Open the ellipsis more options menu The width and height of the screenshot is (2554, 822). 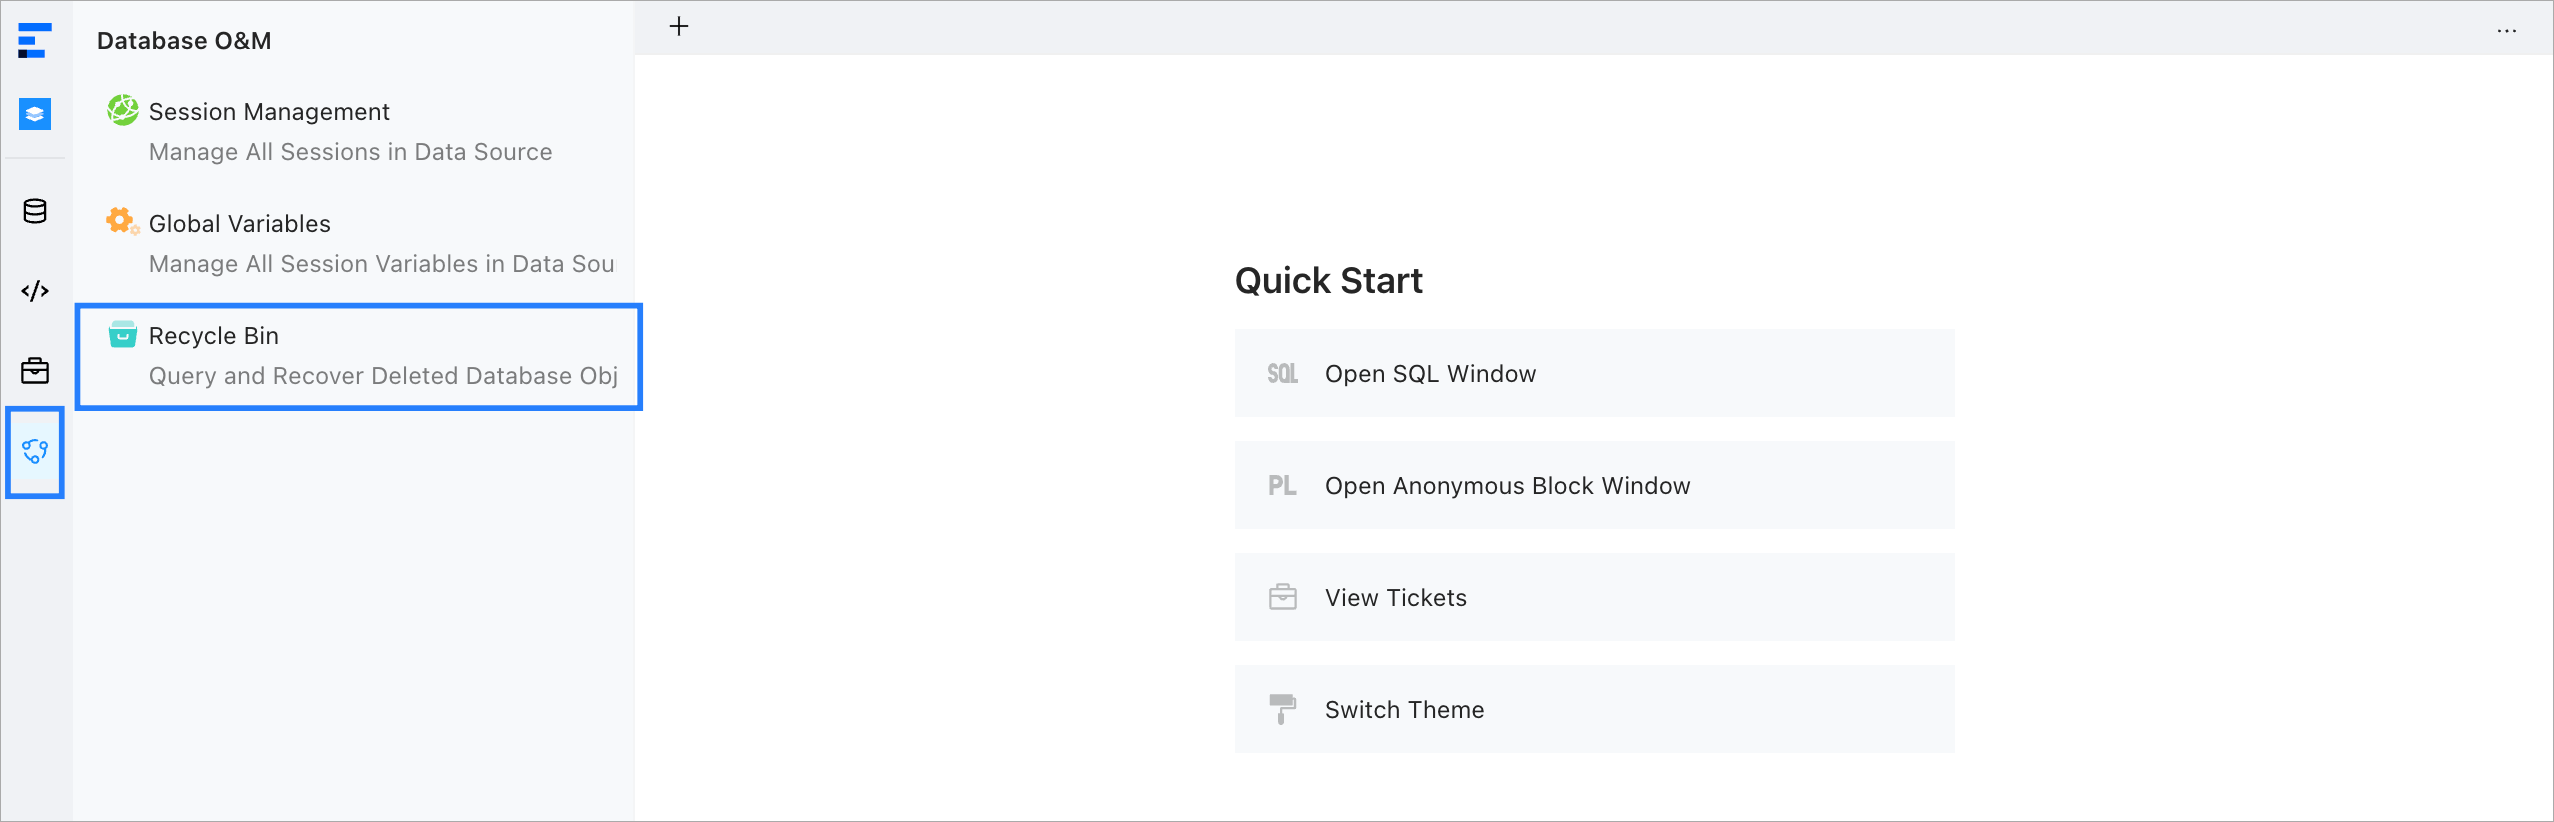(x=2506, y=31)
